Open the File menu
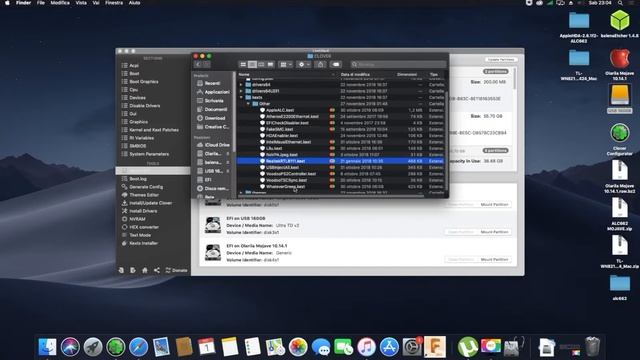640x360 pixels. (x=41, y=3)
